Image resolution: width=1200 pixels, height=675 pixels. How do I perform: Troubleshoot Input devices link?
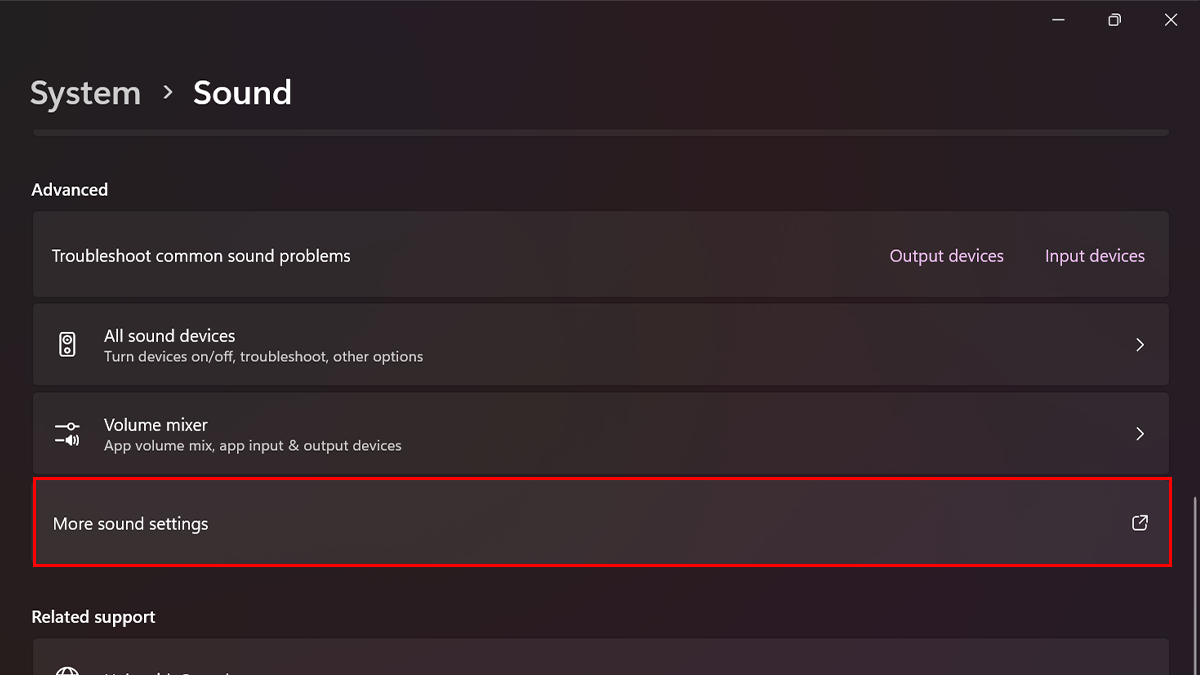pos(1094,256)
